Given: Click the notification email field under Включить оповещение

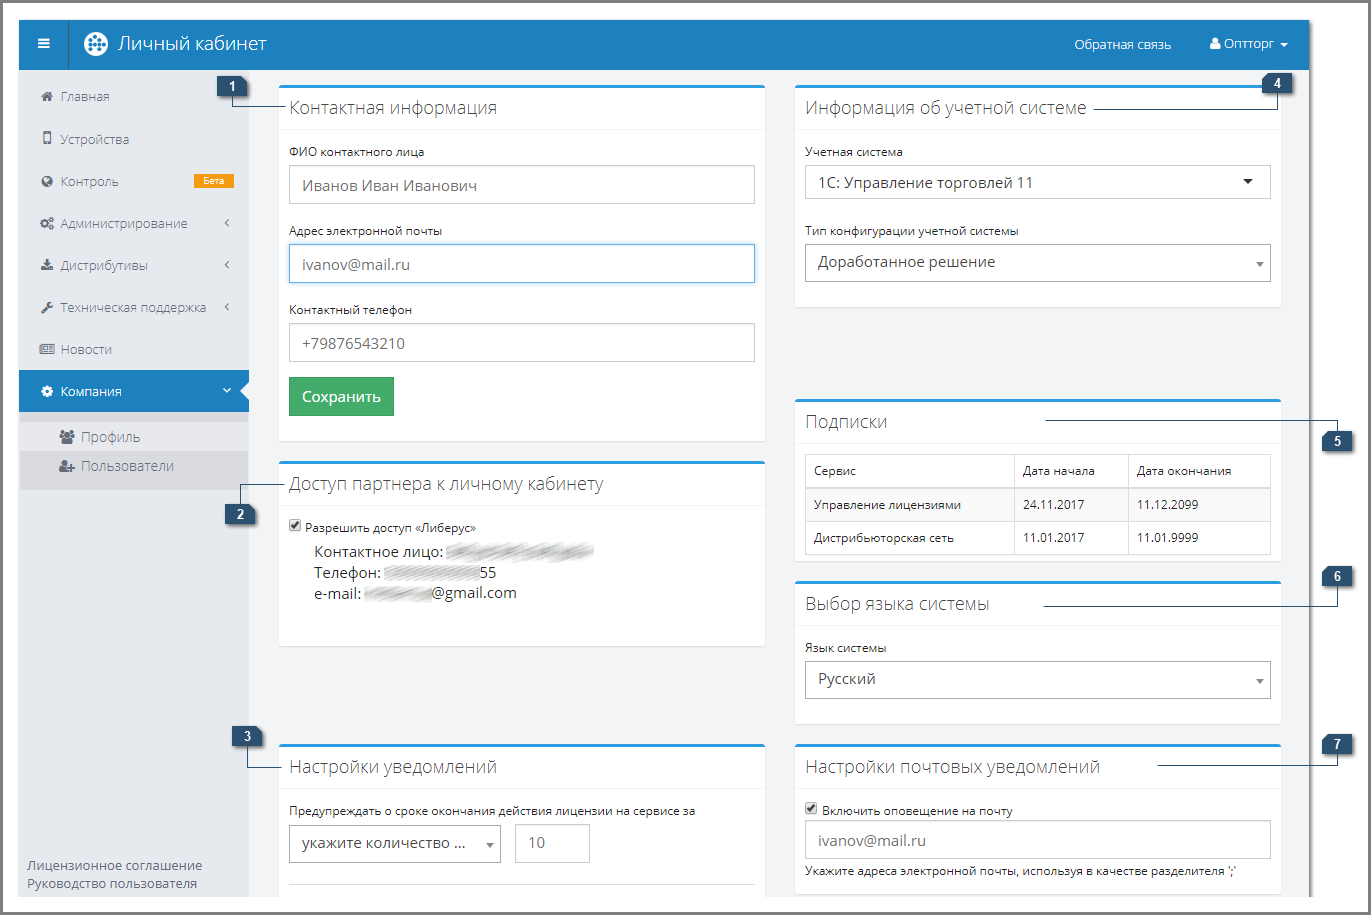Looking at the screenshot, I should tap(1037, 840).
